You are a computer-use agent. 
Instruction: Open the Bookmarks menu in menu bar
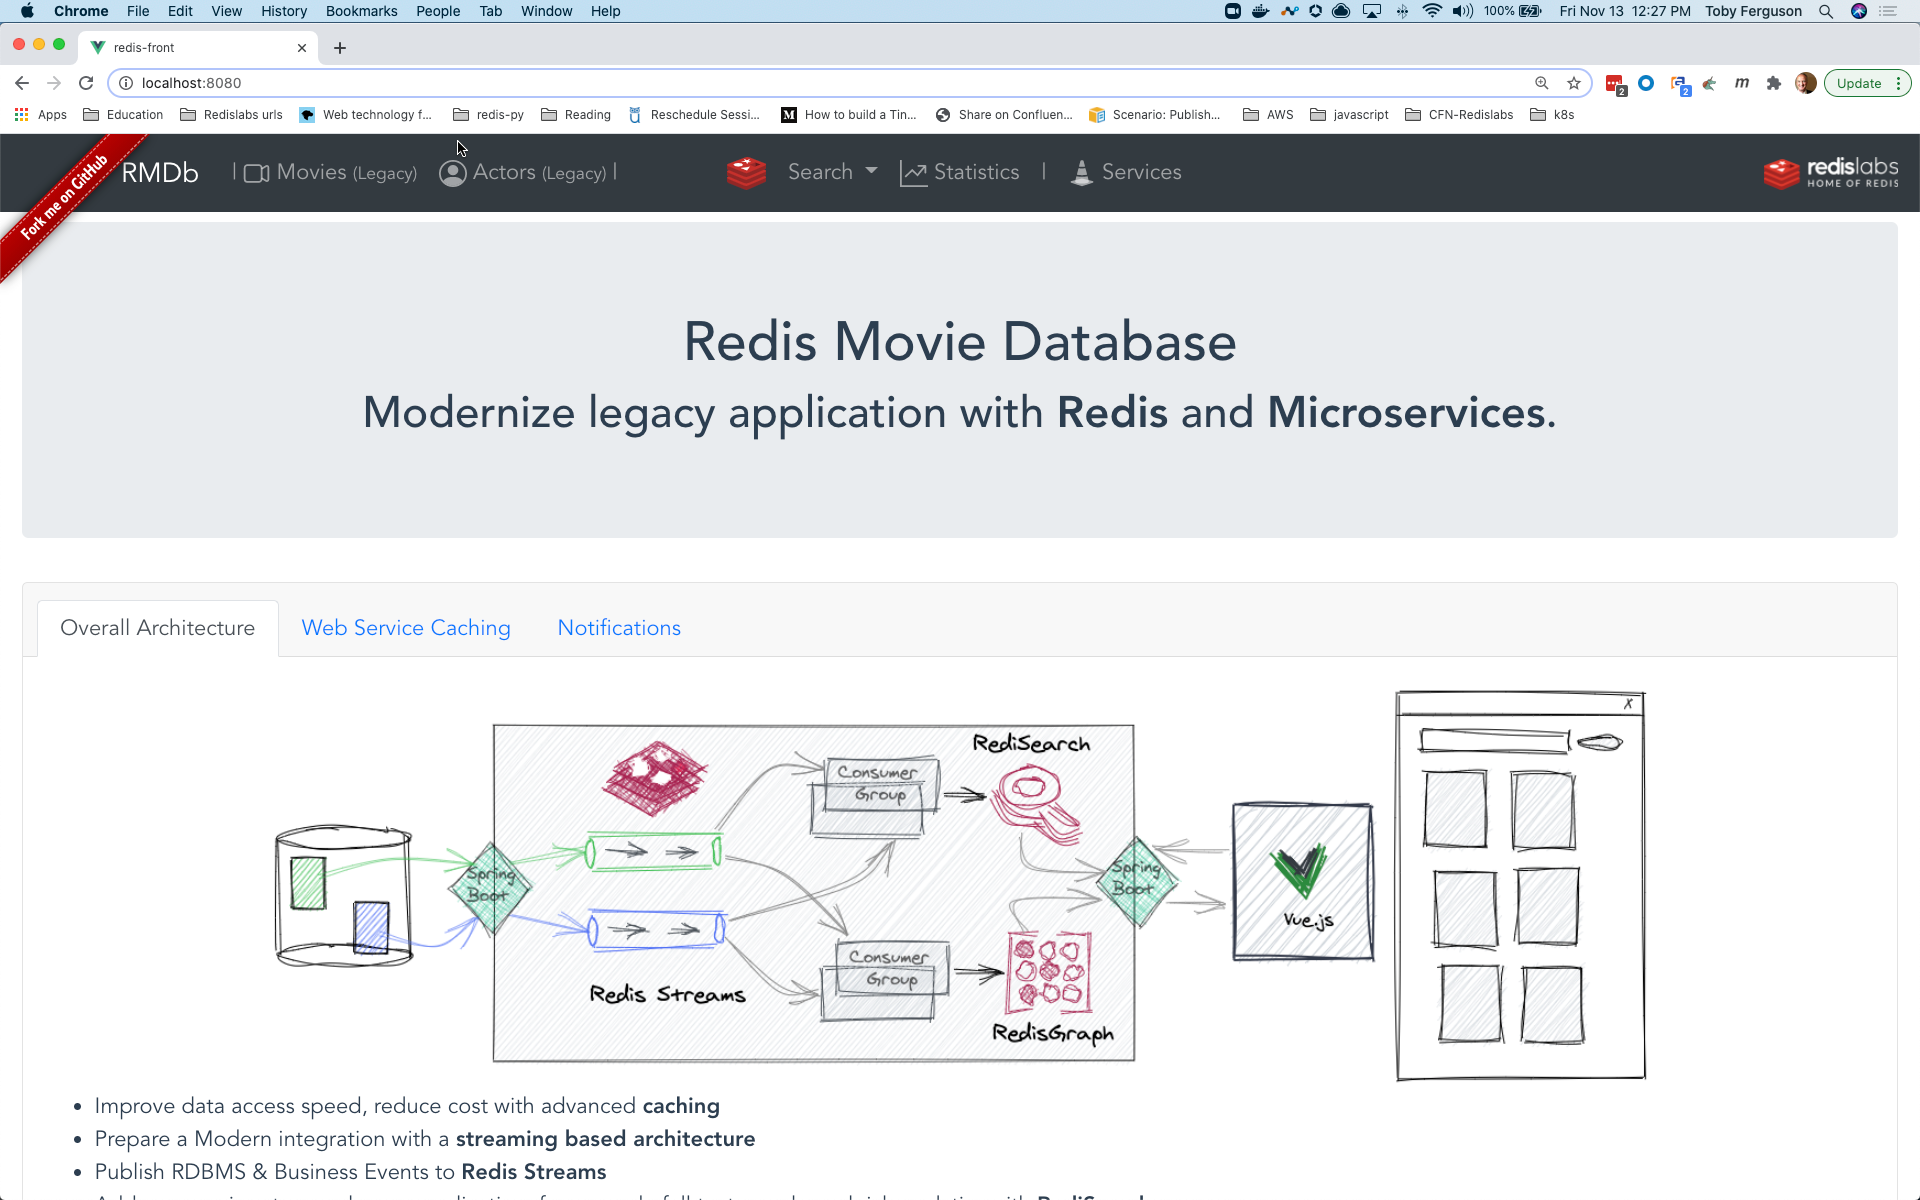pyautogui.click(x=361, y=11)
